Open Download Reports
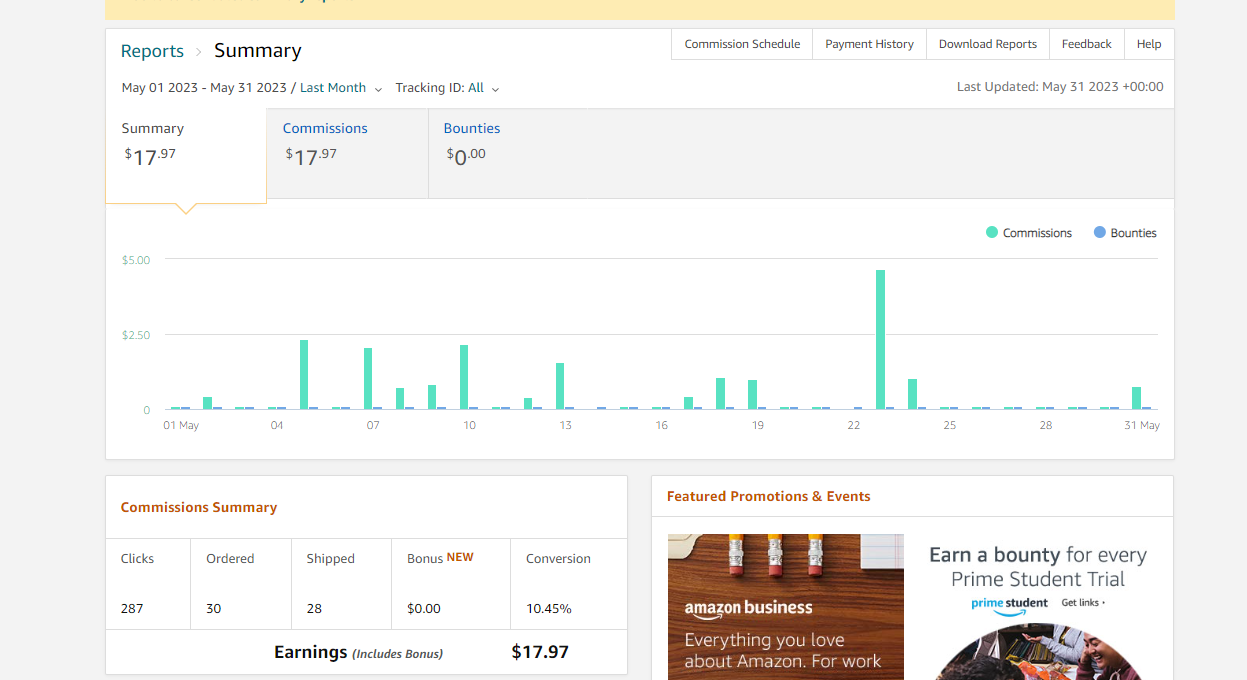Viewport: 1247px width, 680px height. tap(987, 44)
